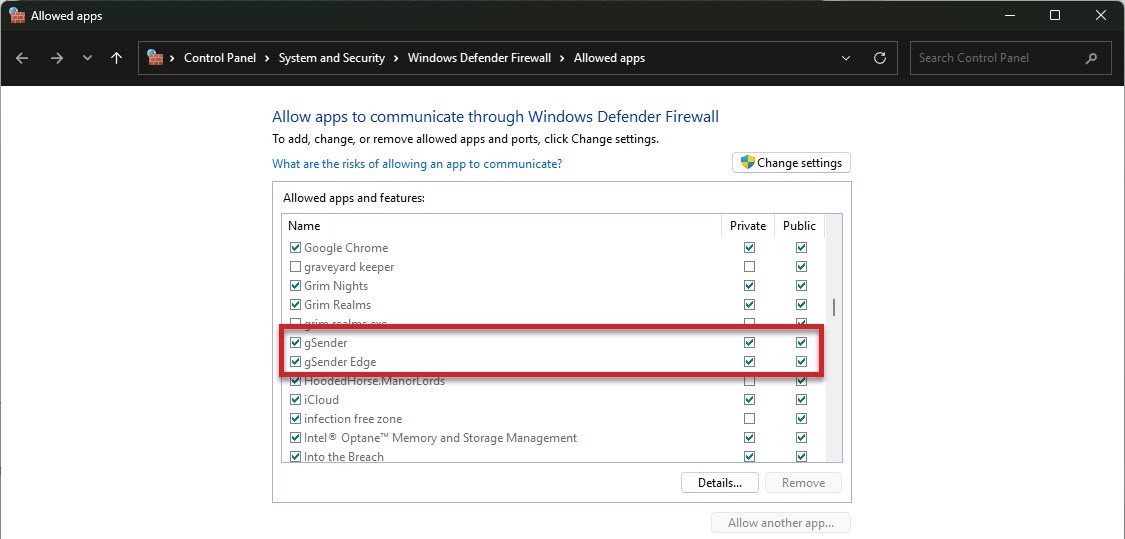1125x539 pixels.
Task: Toggle Private checkbox for graveyard keeper
Action: 749,267
